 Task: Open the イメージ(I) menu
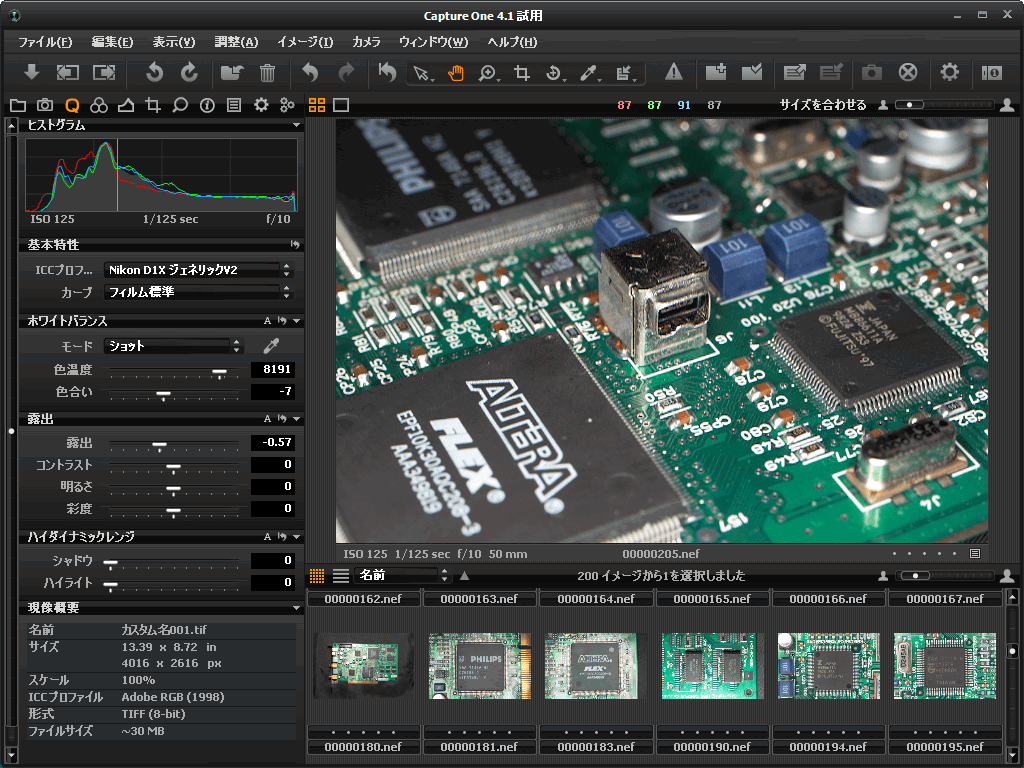coord(305,42)
